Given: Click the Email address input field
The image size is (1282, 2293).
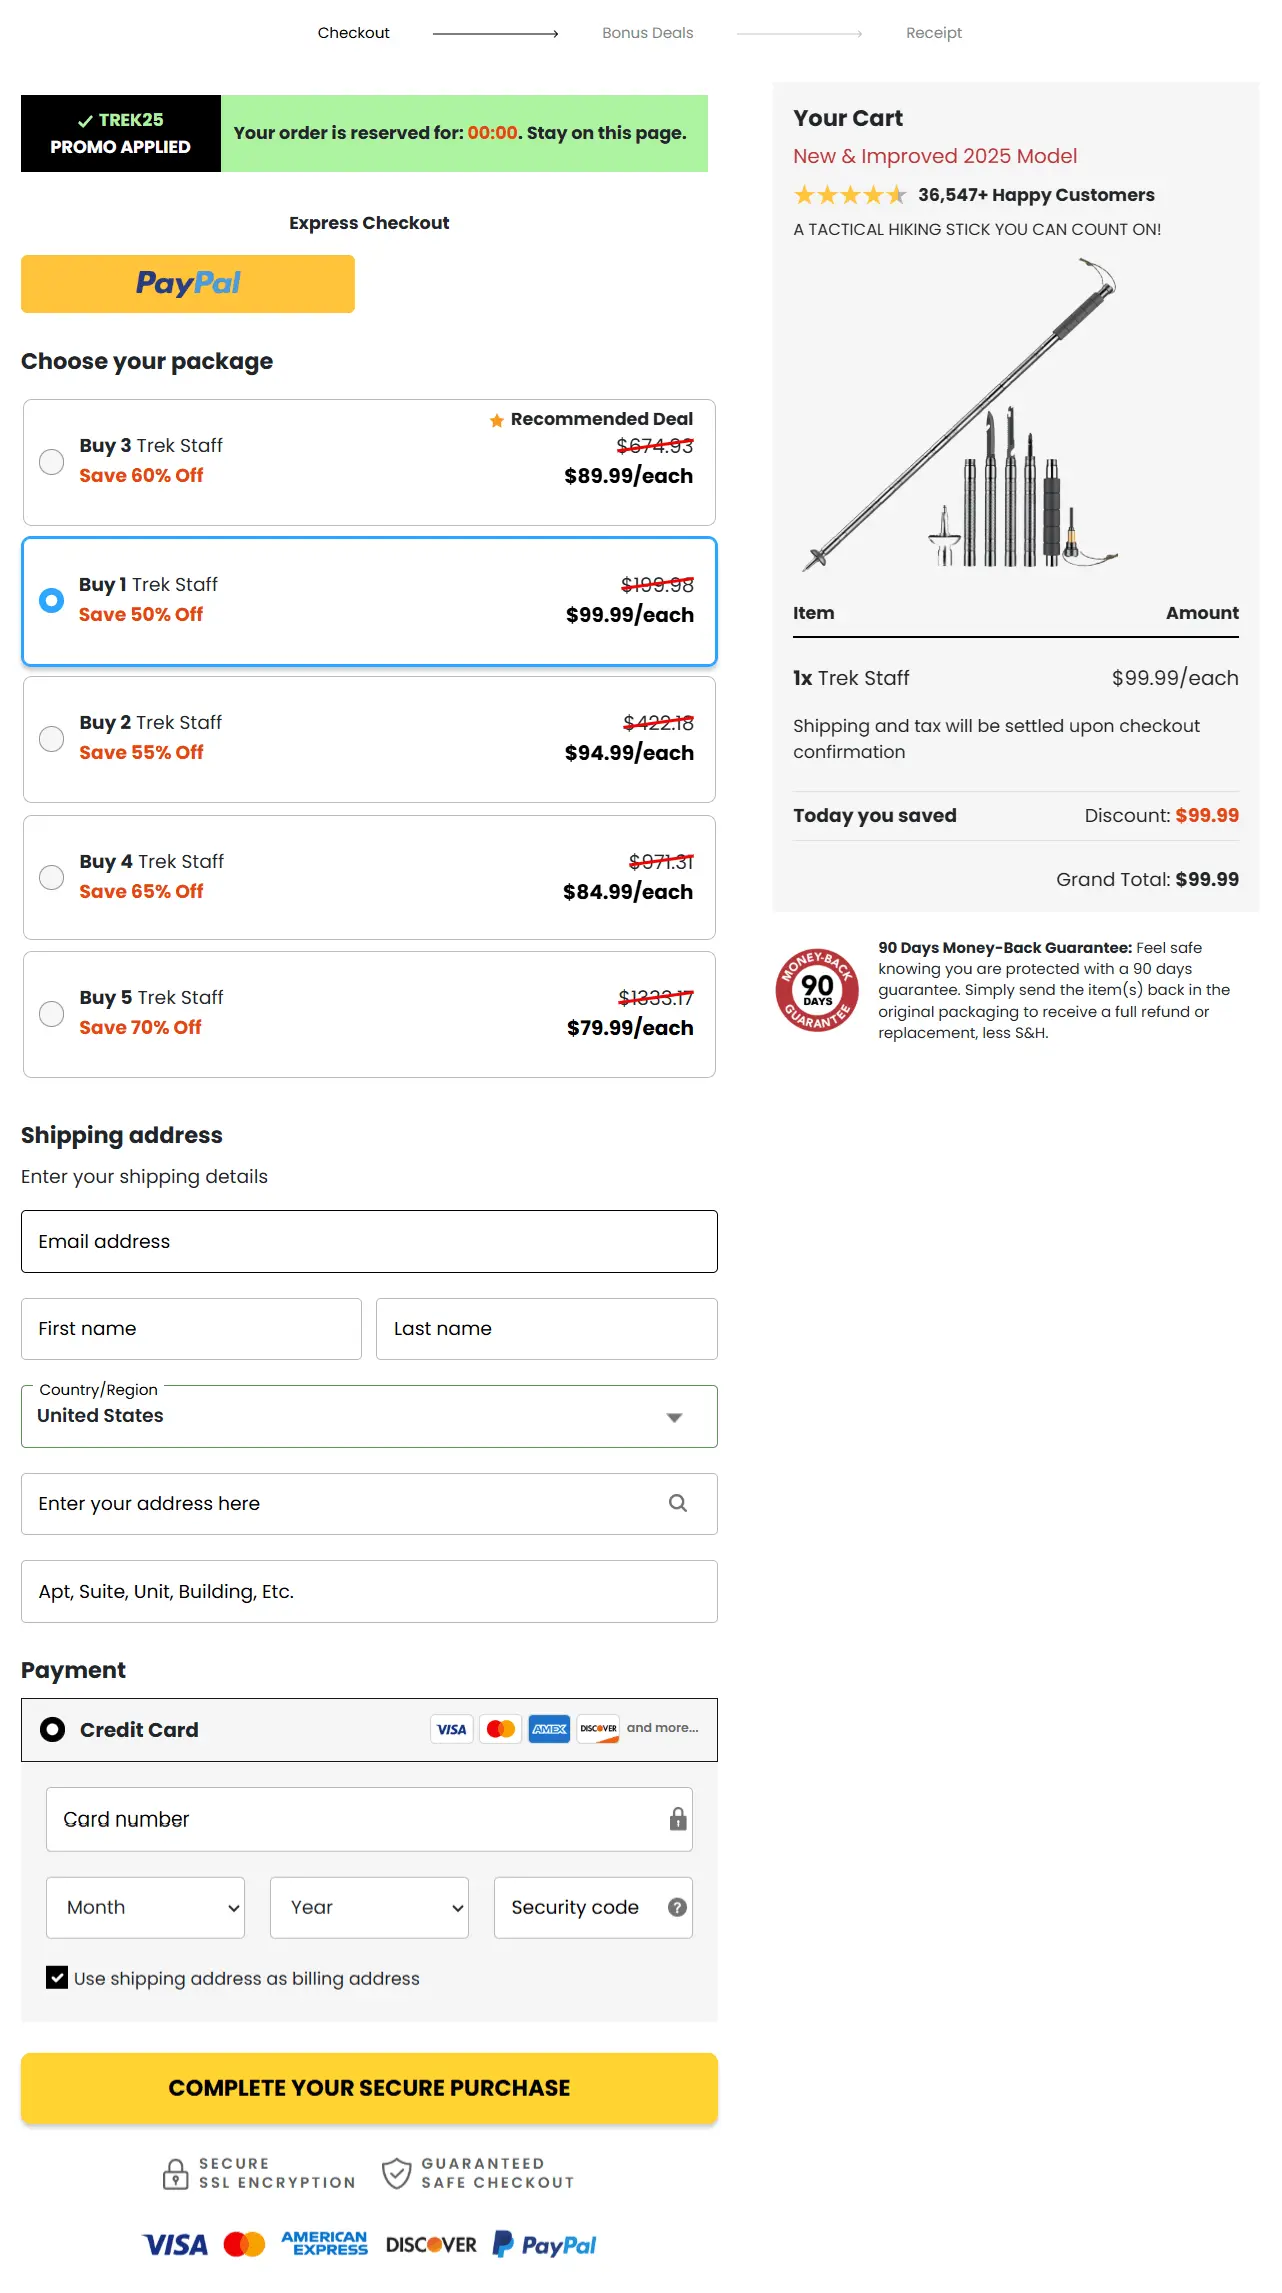Looking at the screenshot, I should [369, 1241].
